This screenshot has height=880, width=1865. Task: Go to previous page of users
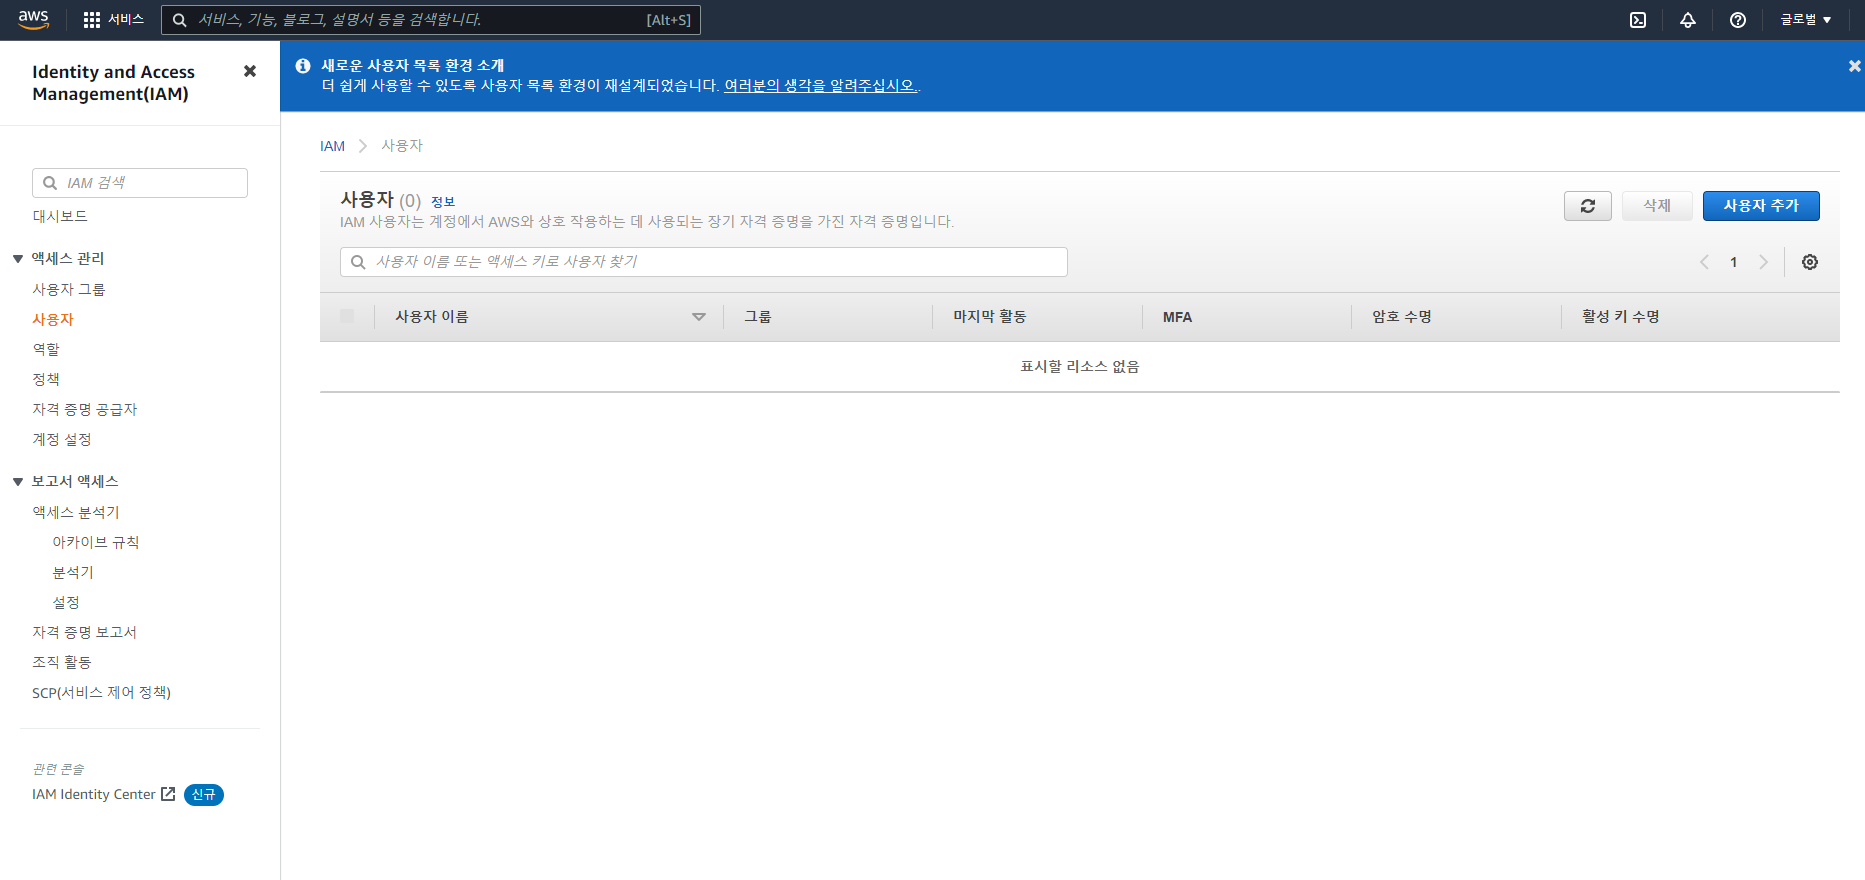tap(1704, 262)
